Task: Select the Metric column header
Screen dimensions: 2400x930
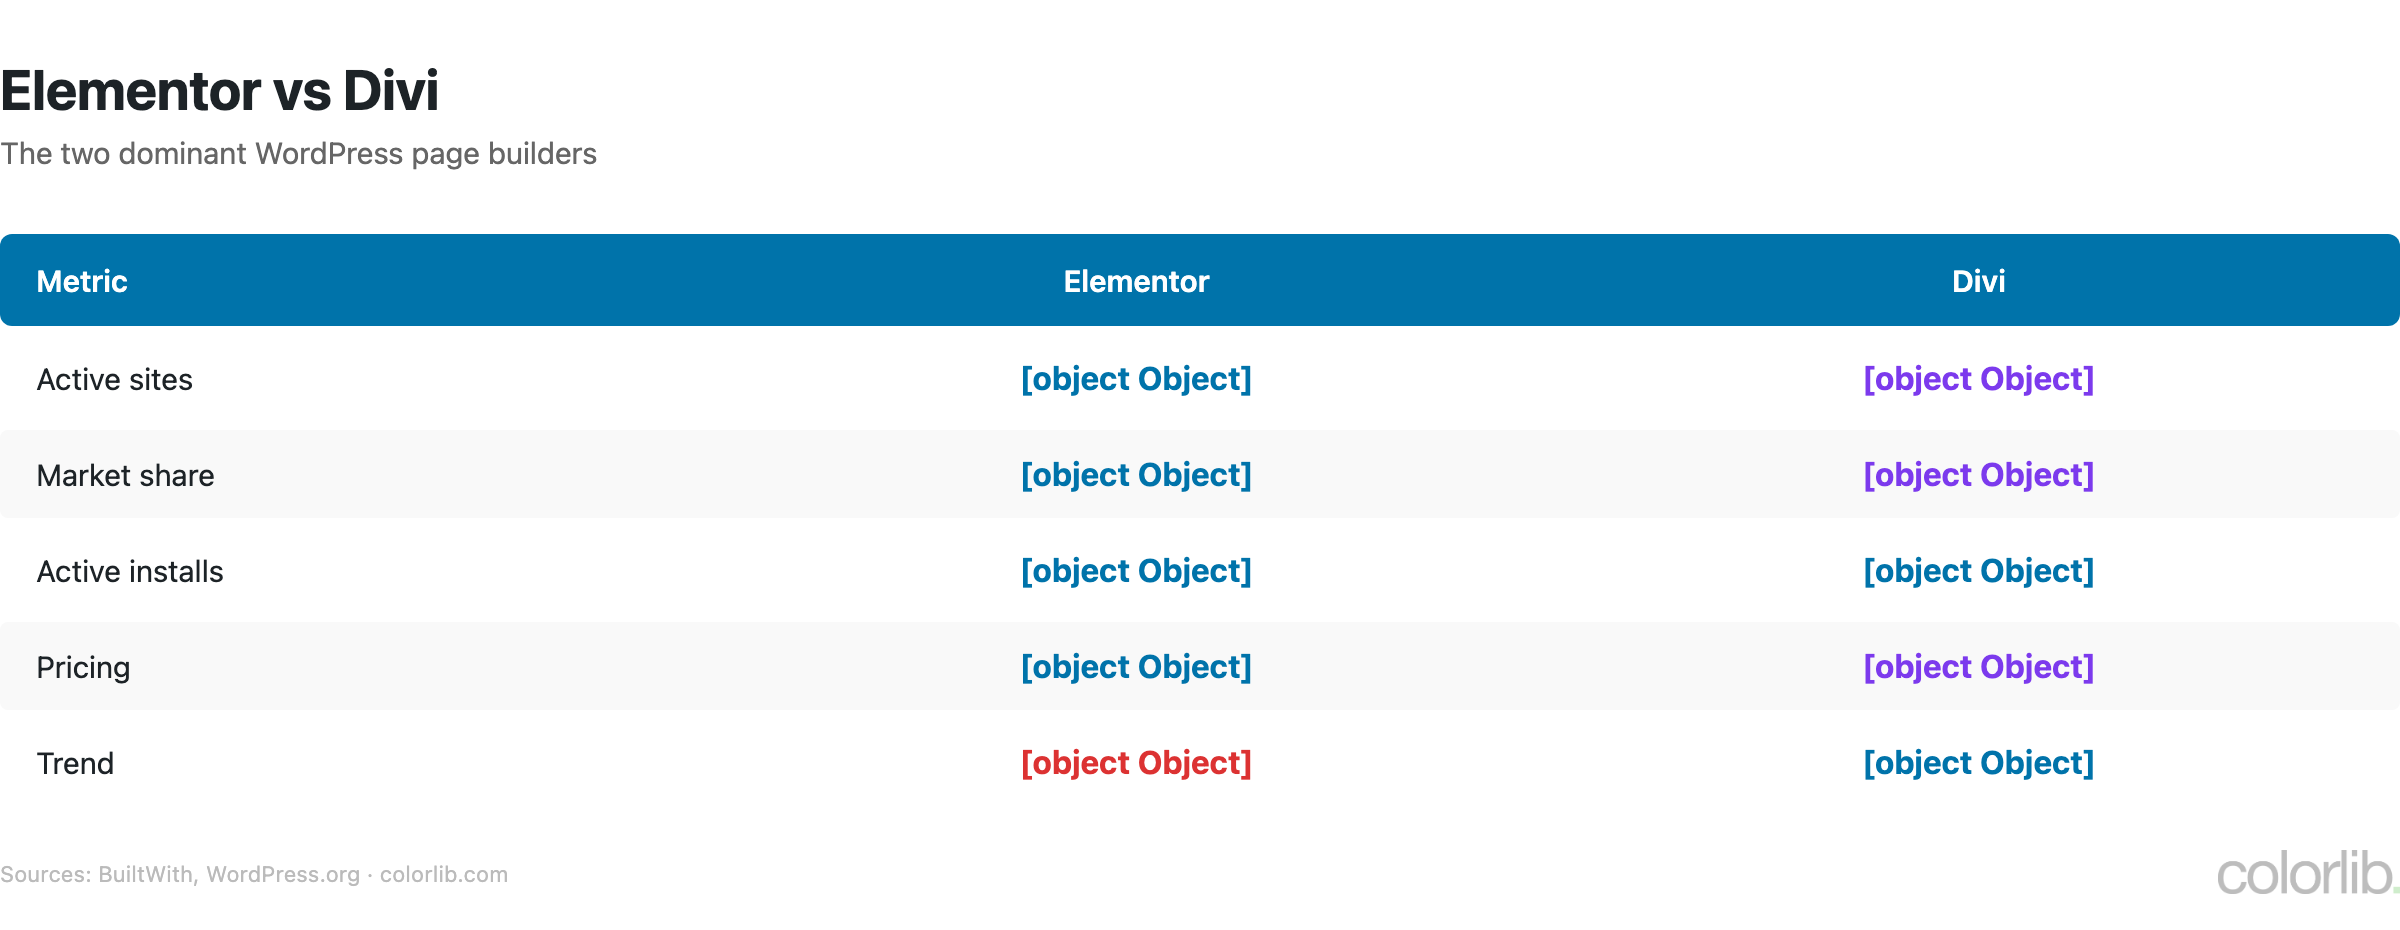Action: [x=82, y=282]
